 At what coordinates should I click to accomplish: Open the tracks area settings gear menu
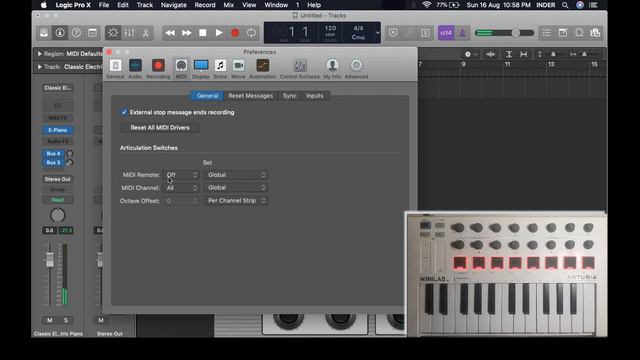(x=470, y=54)
